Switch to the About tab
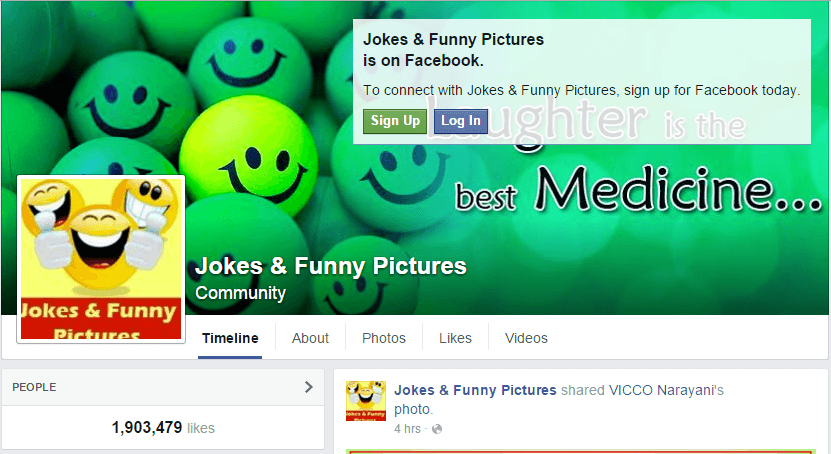Screen dimensions: 831x454 click(310, 338)
